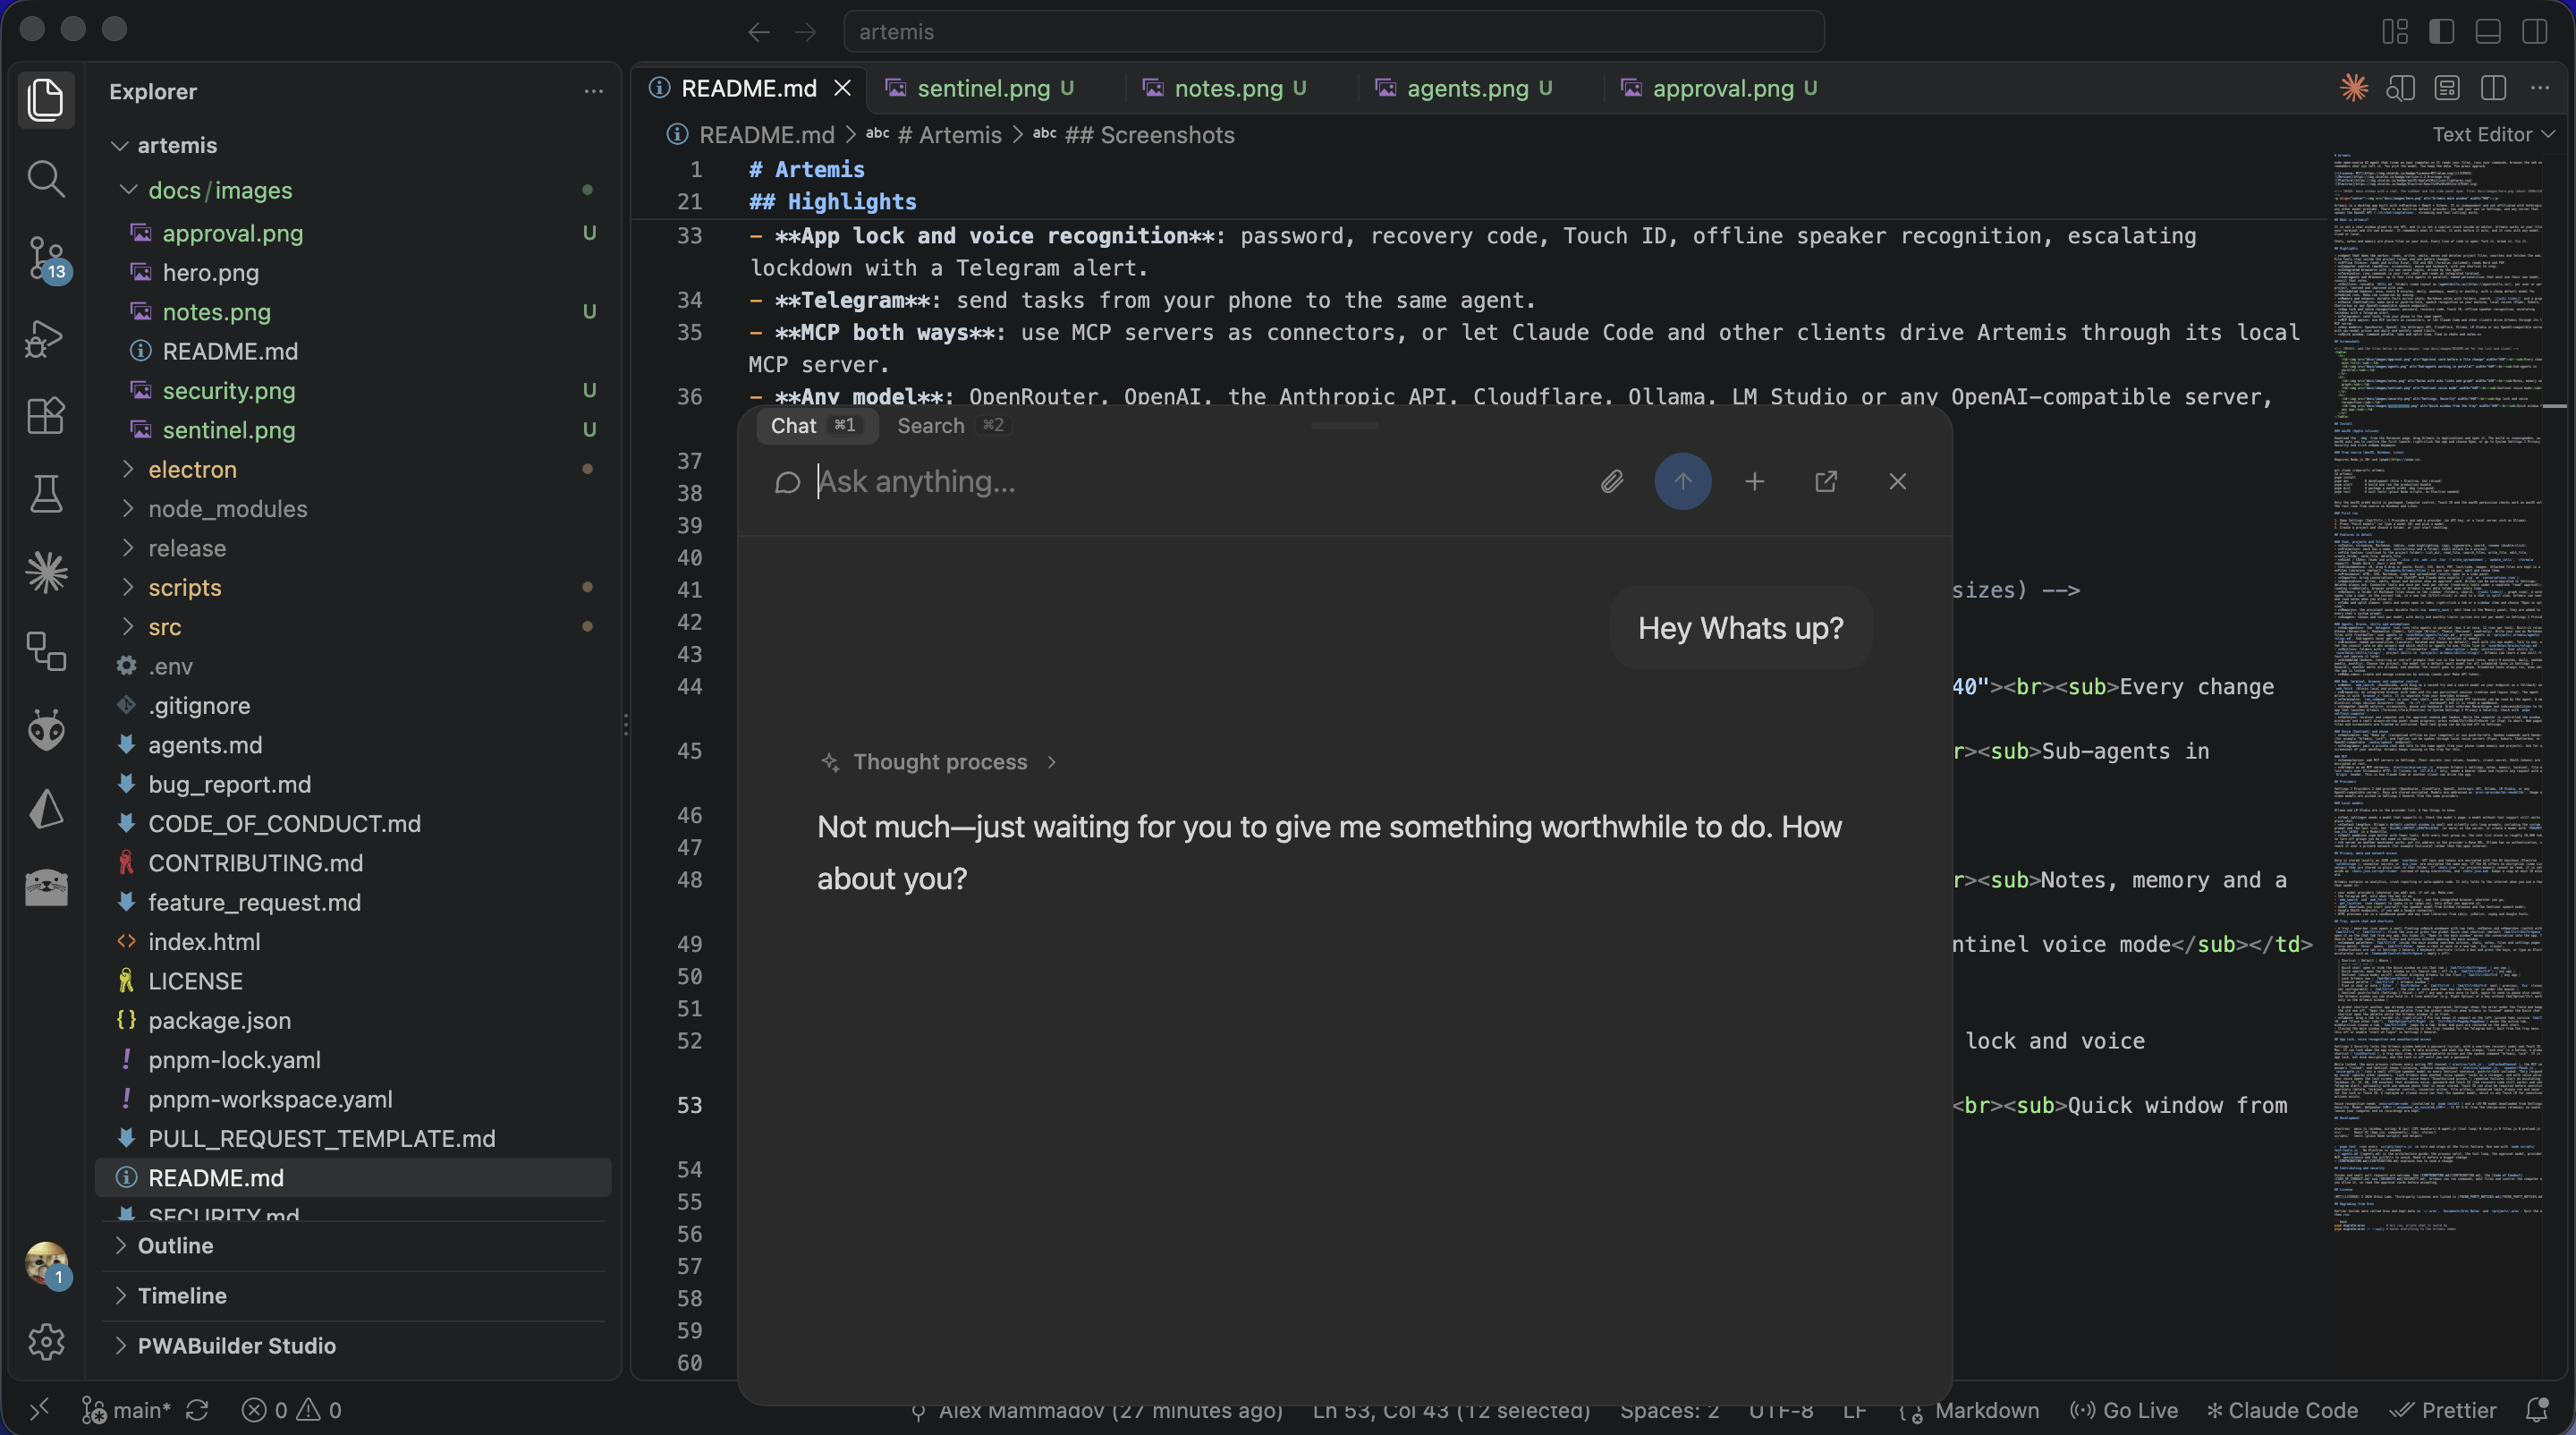The width and height of the screenshot is (2576, 1435).
Task: Expand the scripts folder
Action: 128,587
